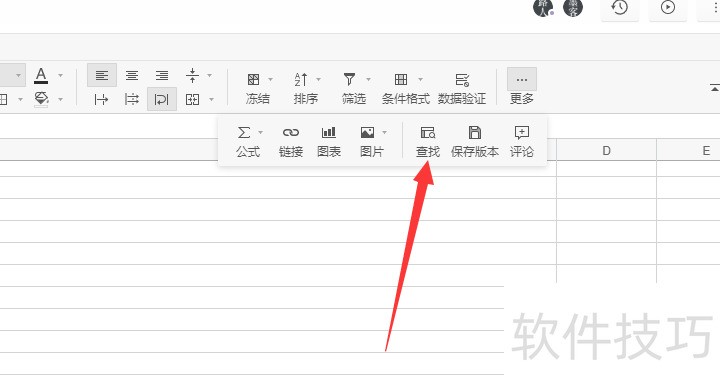Toggle center alignment

coord(132,75)
